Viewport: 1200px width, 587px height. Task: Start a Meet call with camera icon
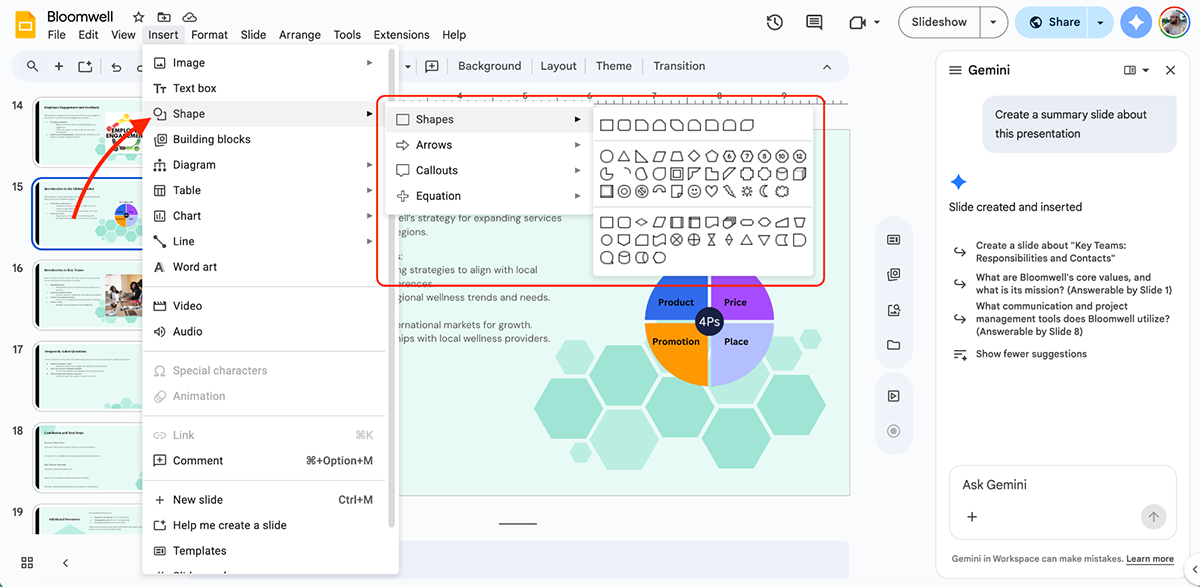[857, 21]
